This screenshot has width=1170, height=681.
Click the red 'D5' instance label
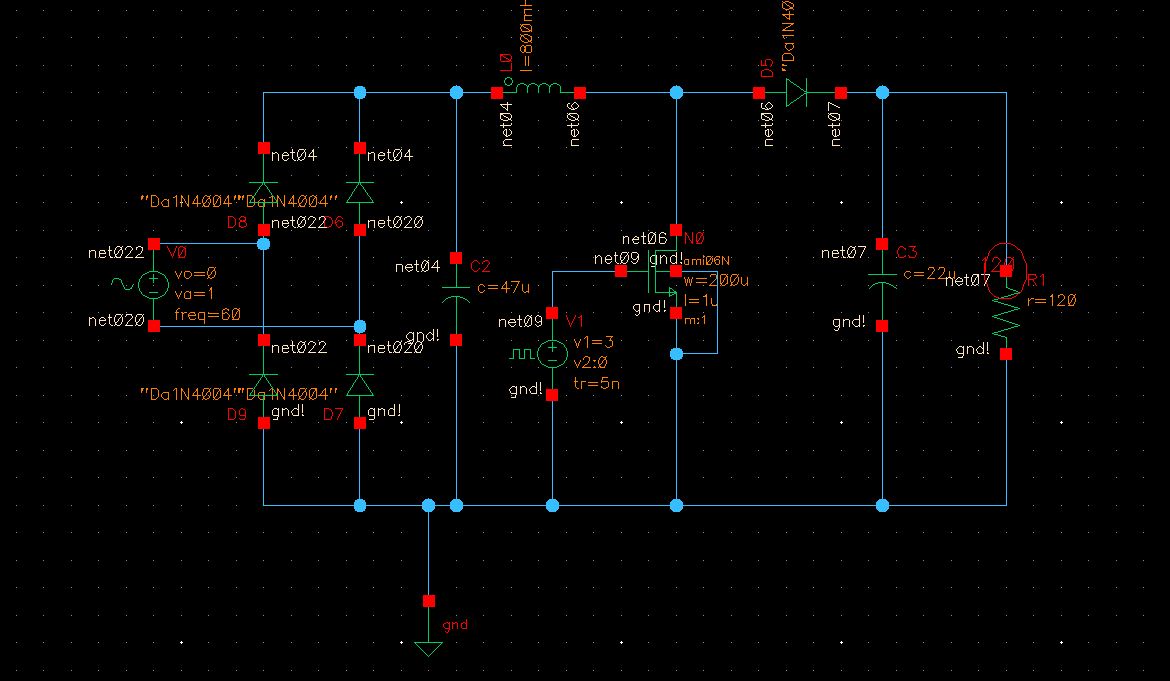[x=767, y=69]
